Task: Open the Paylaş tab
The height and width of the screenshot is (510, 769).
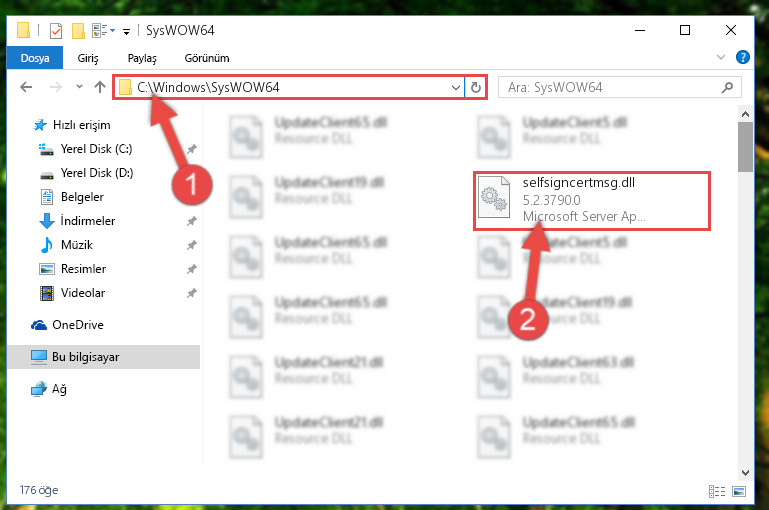Action: 142,58
